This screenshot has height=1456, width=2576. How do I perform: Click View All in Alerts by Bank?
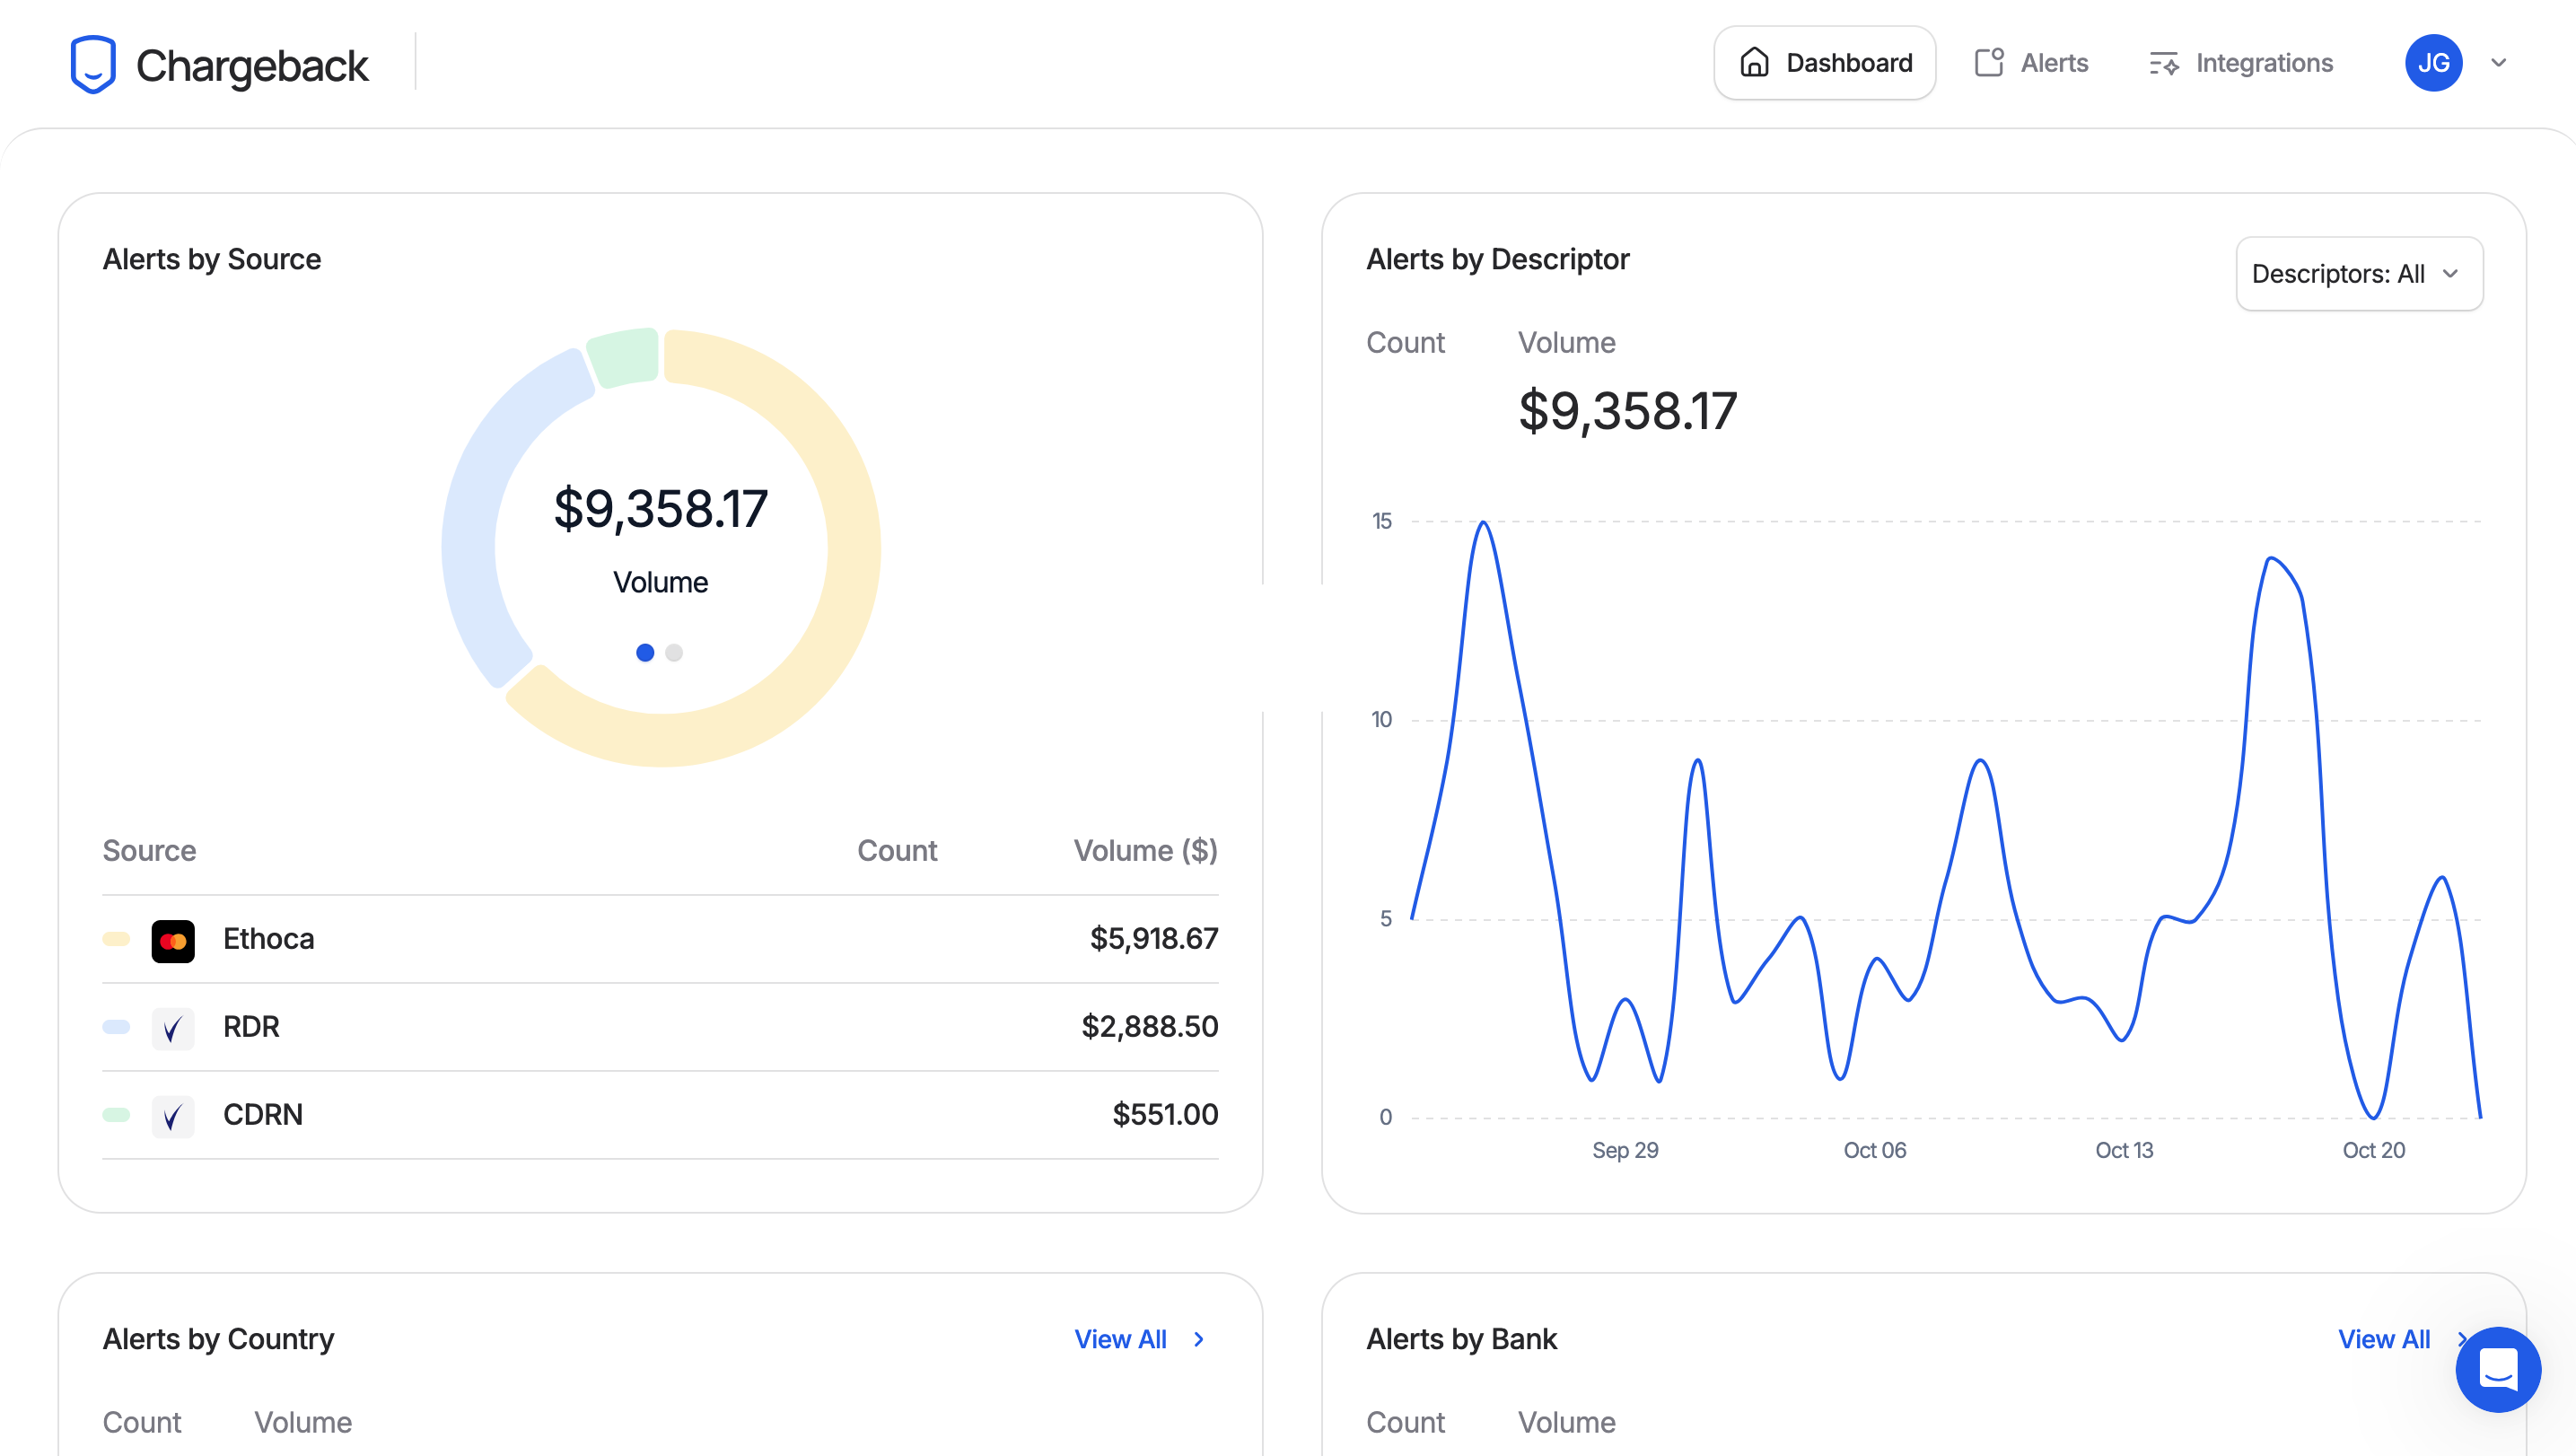click(2383, 1339)
